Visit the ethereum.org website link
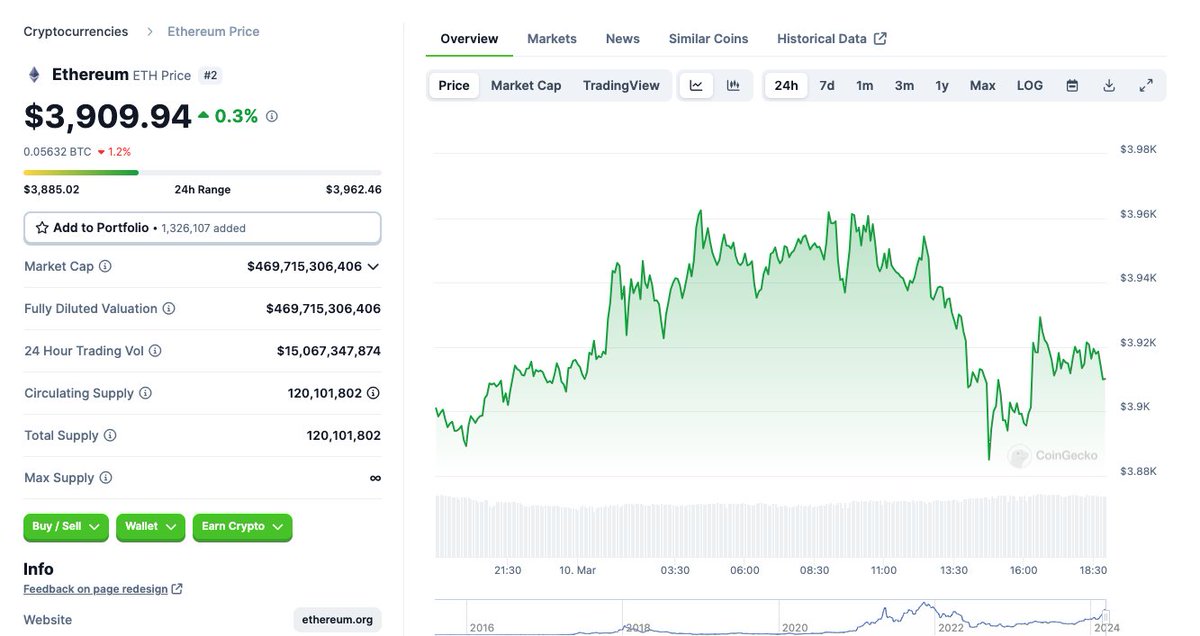 coord(338,620)
